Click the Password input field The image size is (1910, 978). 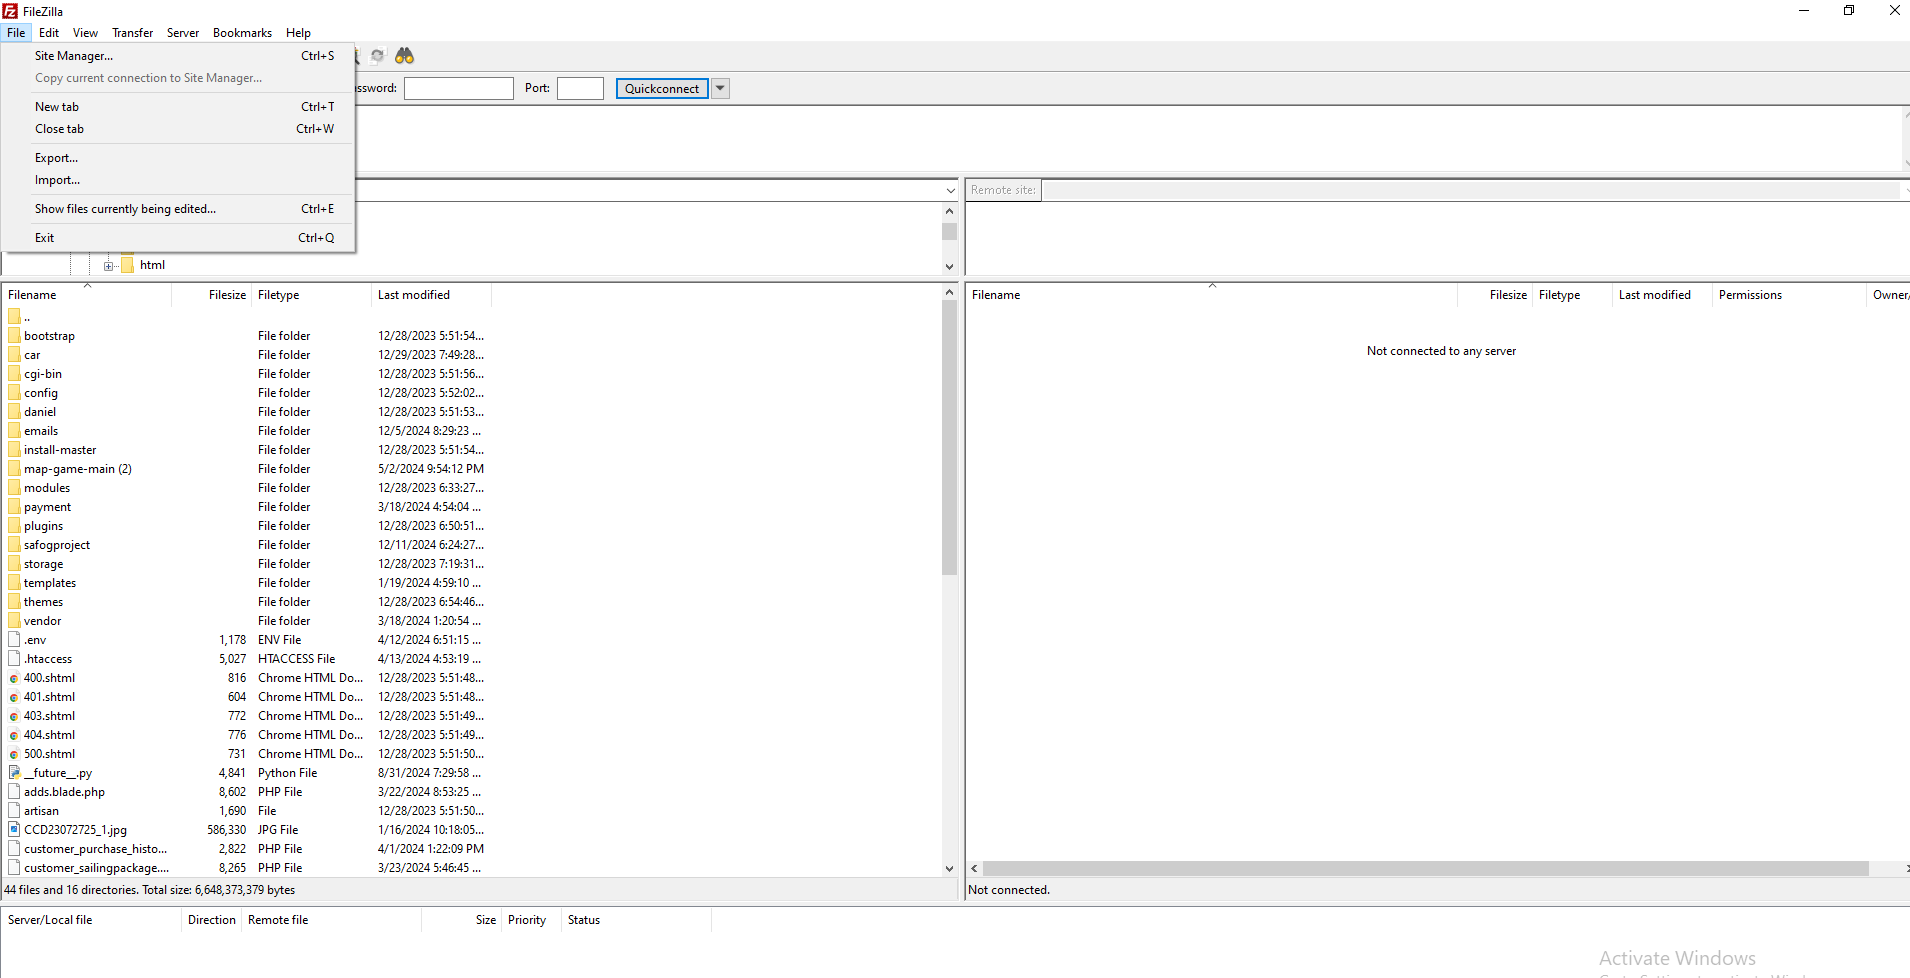coord(458,89)
